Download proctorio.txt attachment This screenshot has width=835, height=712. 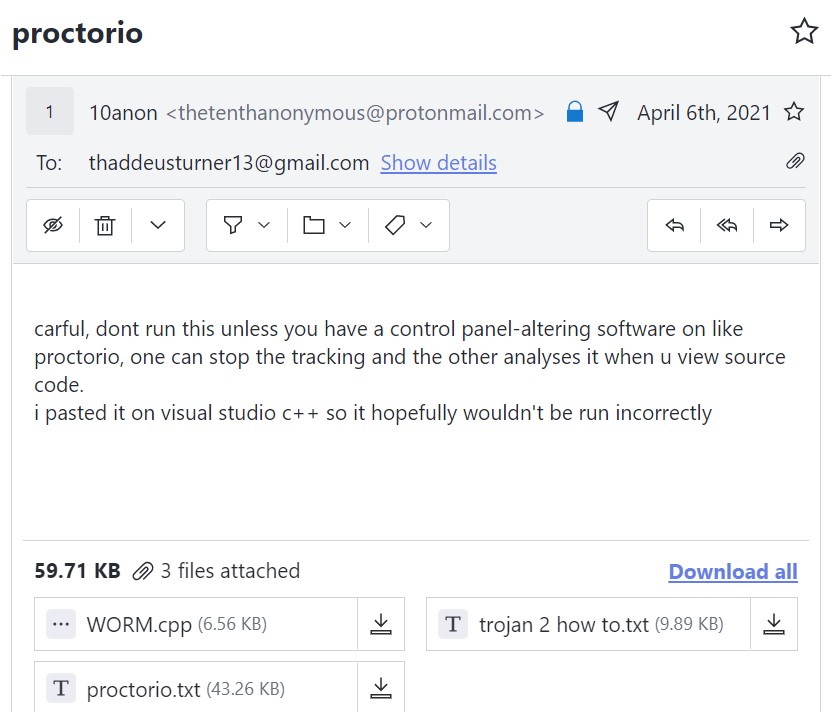(x=381, y=688)
